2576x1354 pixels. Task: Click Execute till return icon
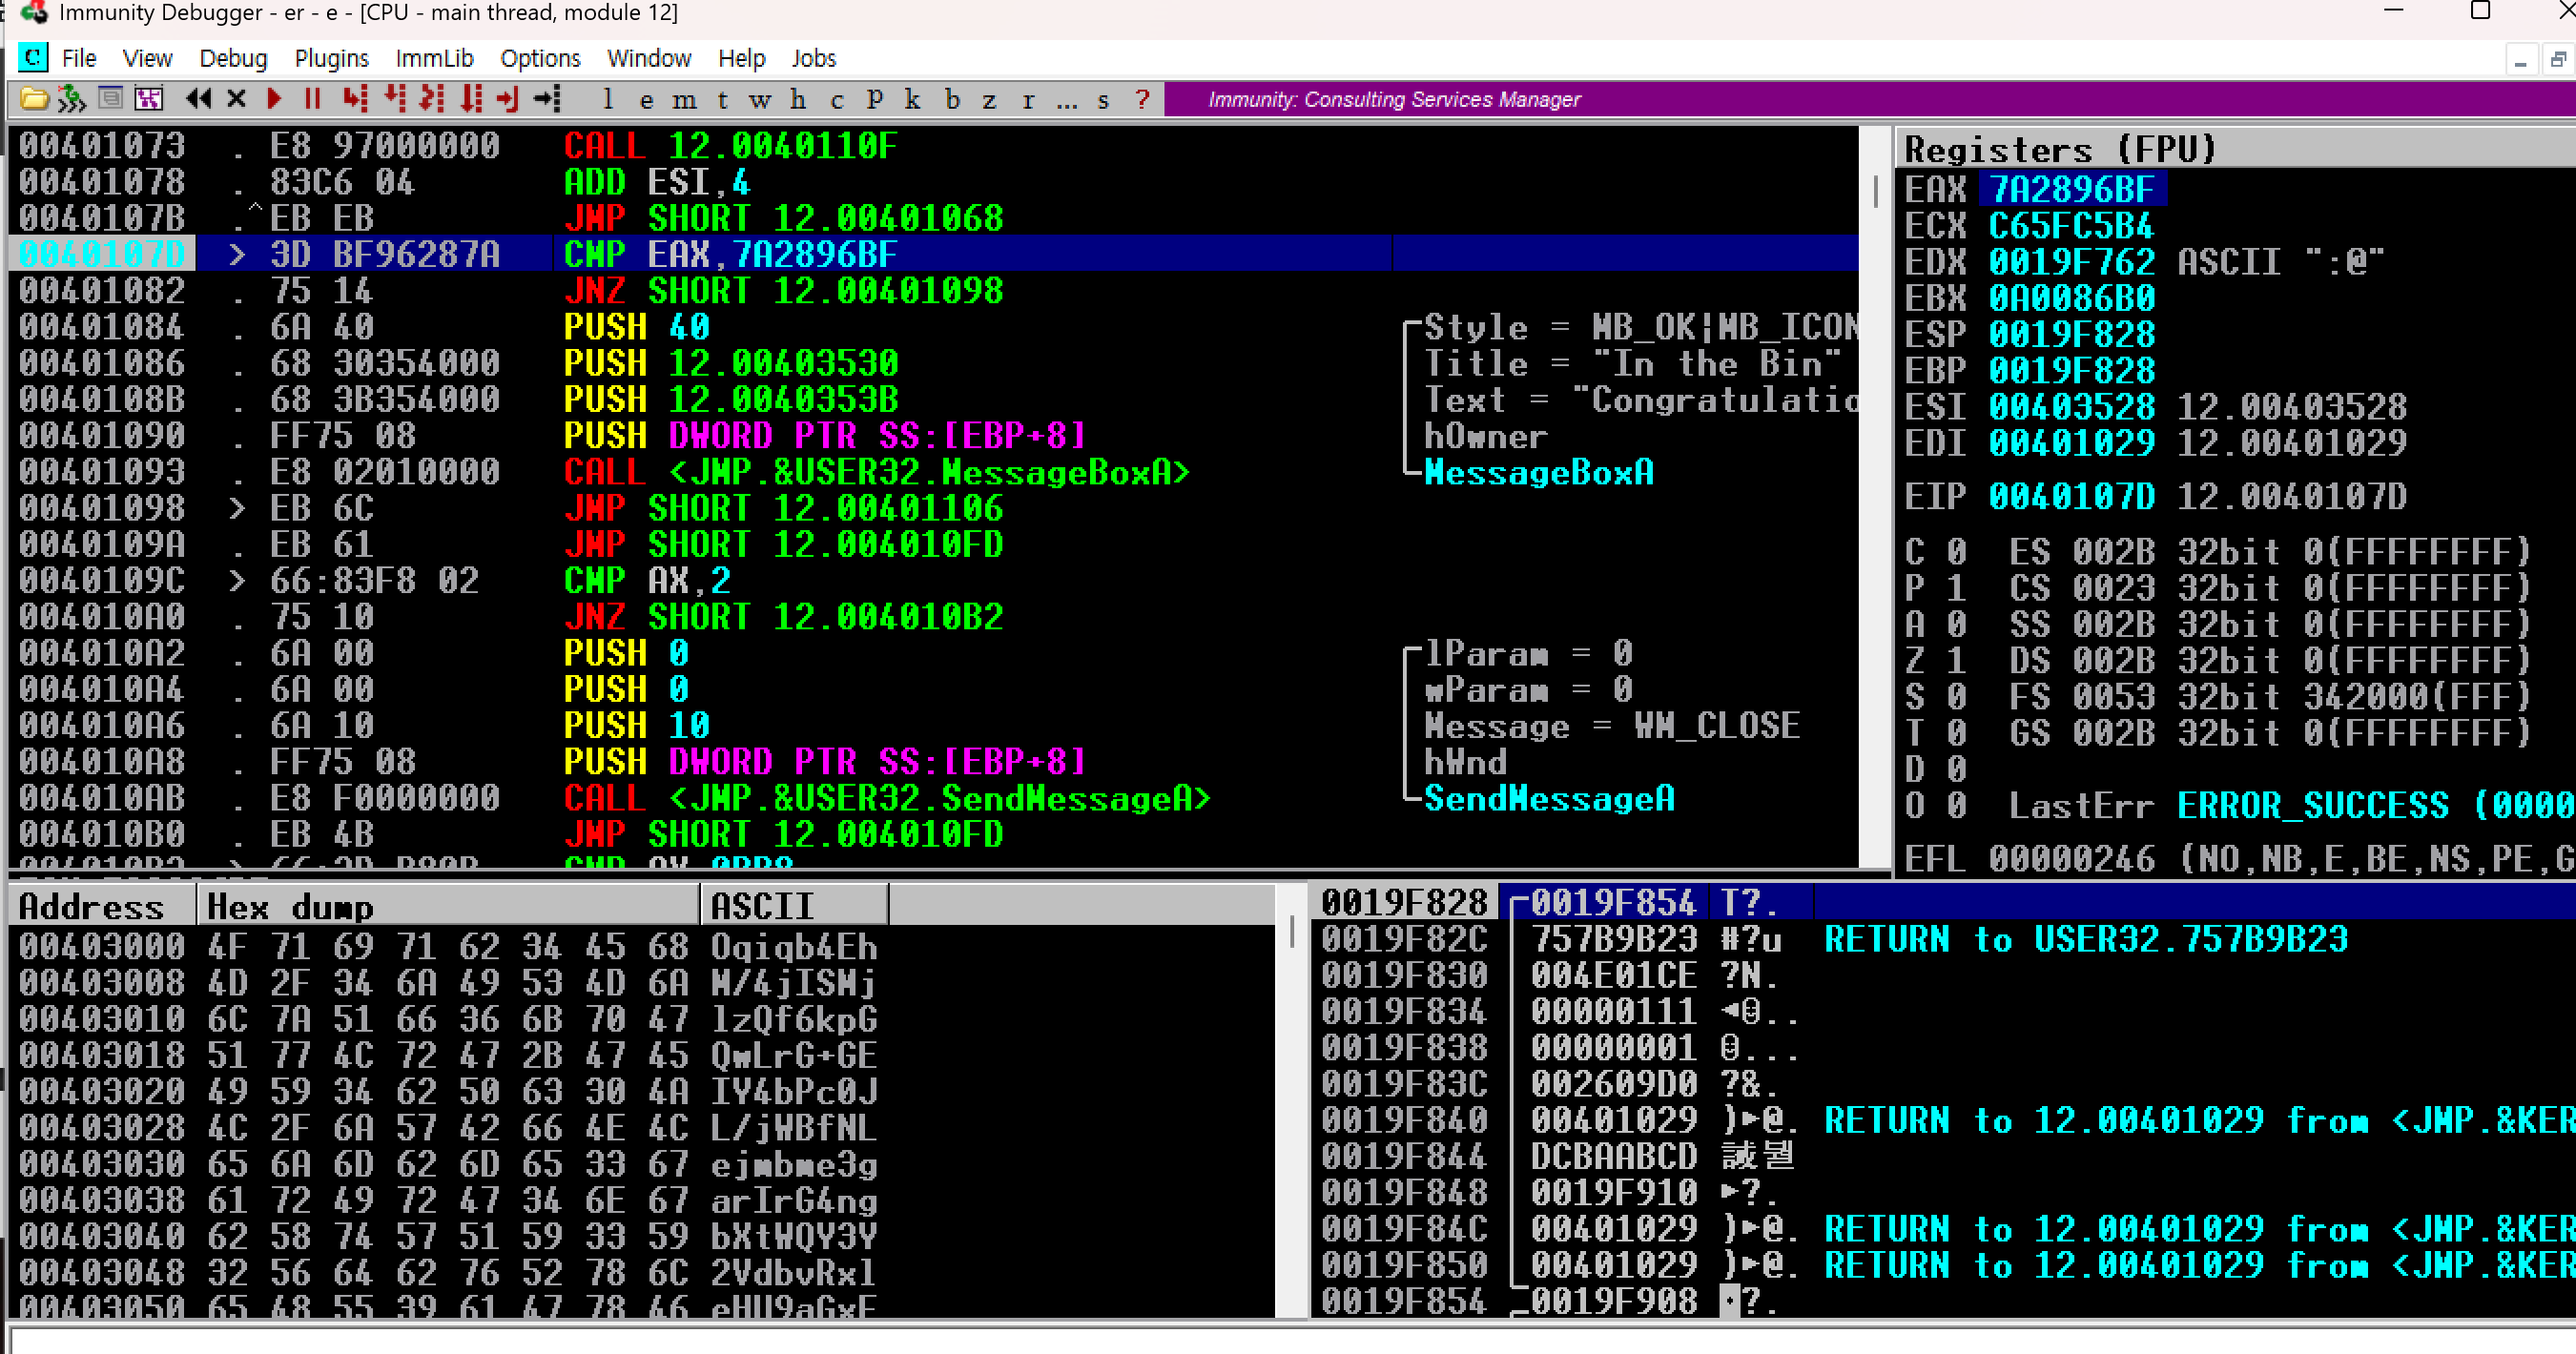coord(508,99)
